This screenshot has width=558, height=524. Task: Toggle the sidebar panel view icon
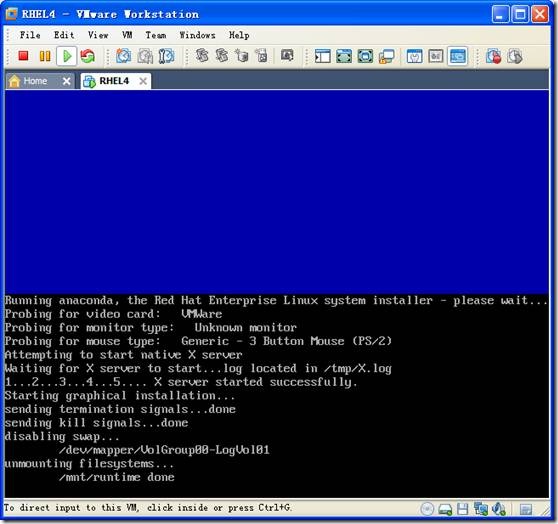(322, 56)
